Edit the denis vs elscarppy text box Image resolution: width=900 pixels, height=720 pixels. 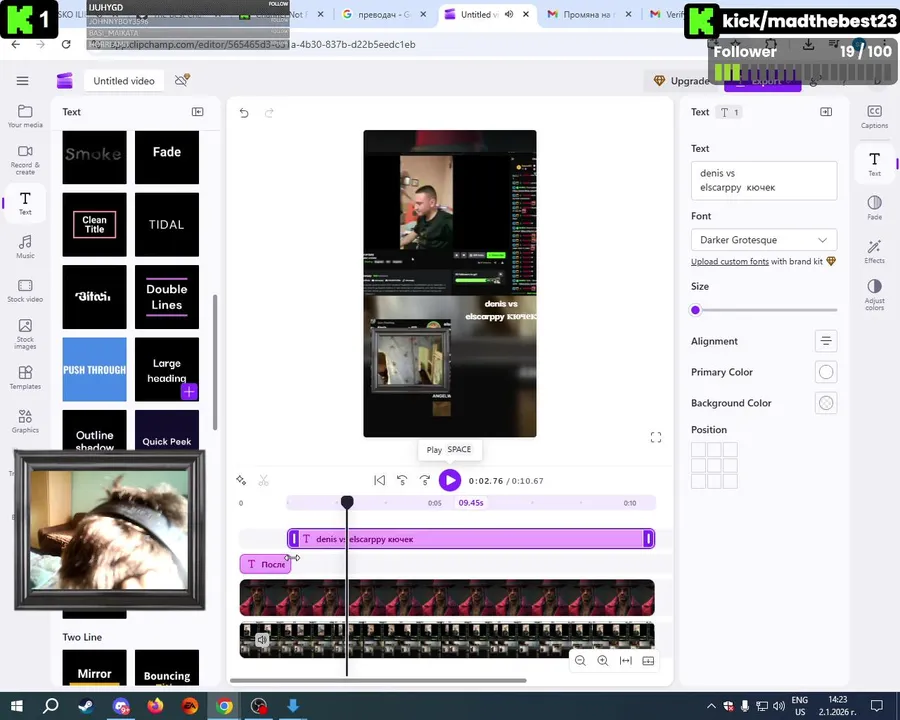(x=764, y=180)
